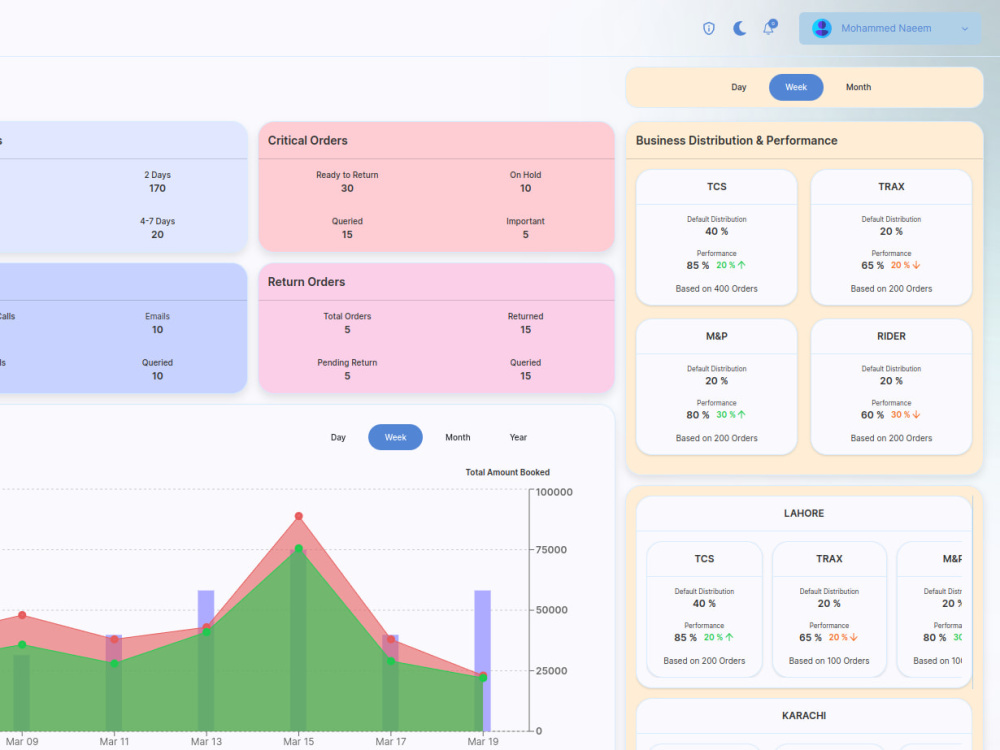Switch chart range to Month
The width and height of the screenshot is (1000, 750).
click(x=458, y=438)
